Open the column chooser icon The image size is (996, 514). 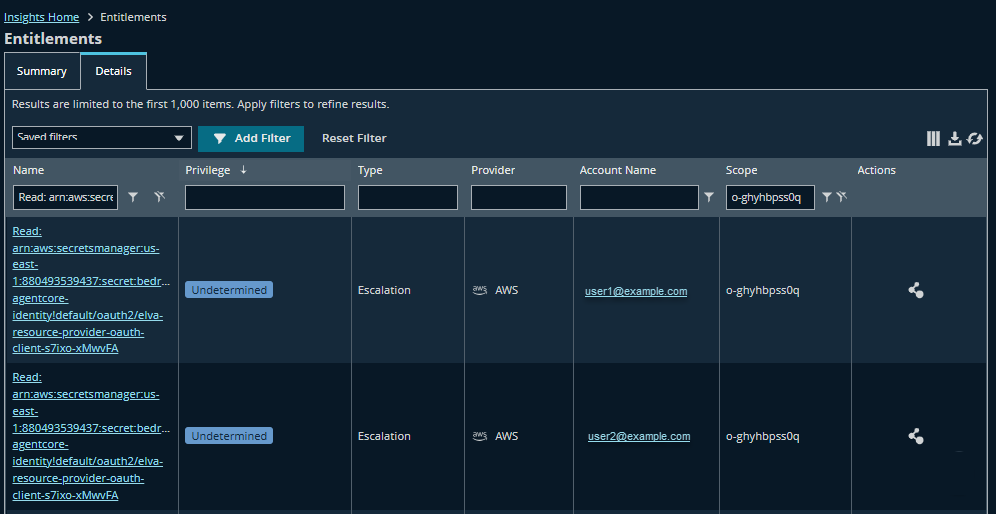click(x=932, y=139)
